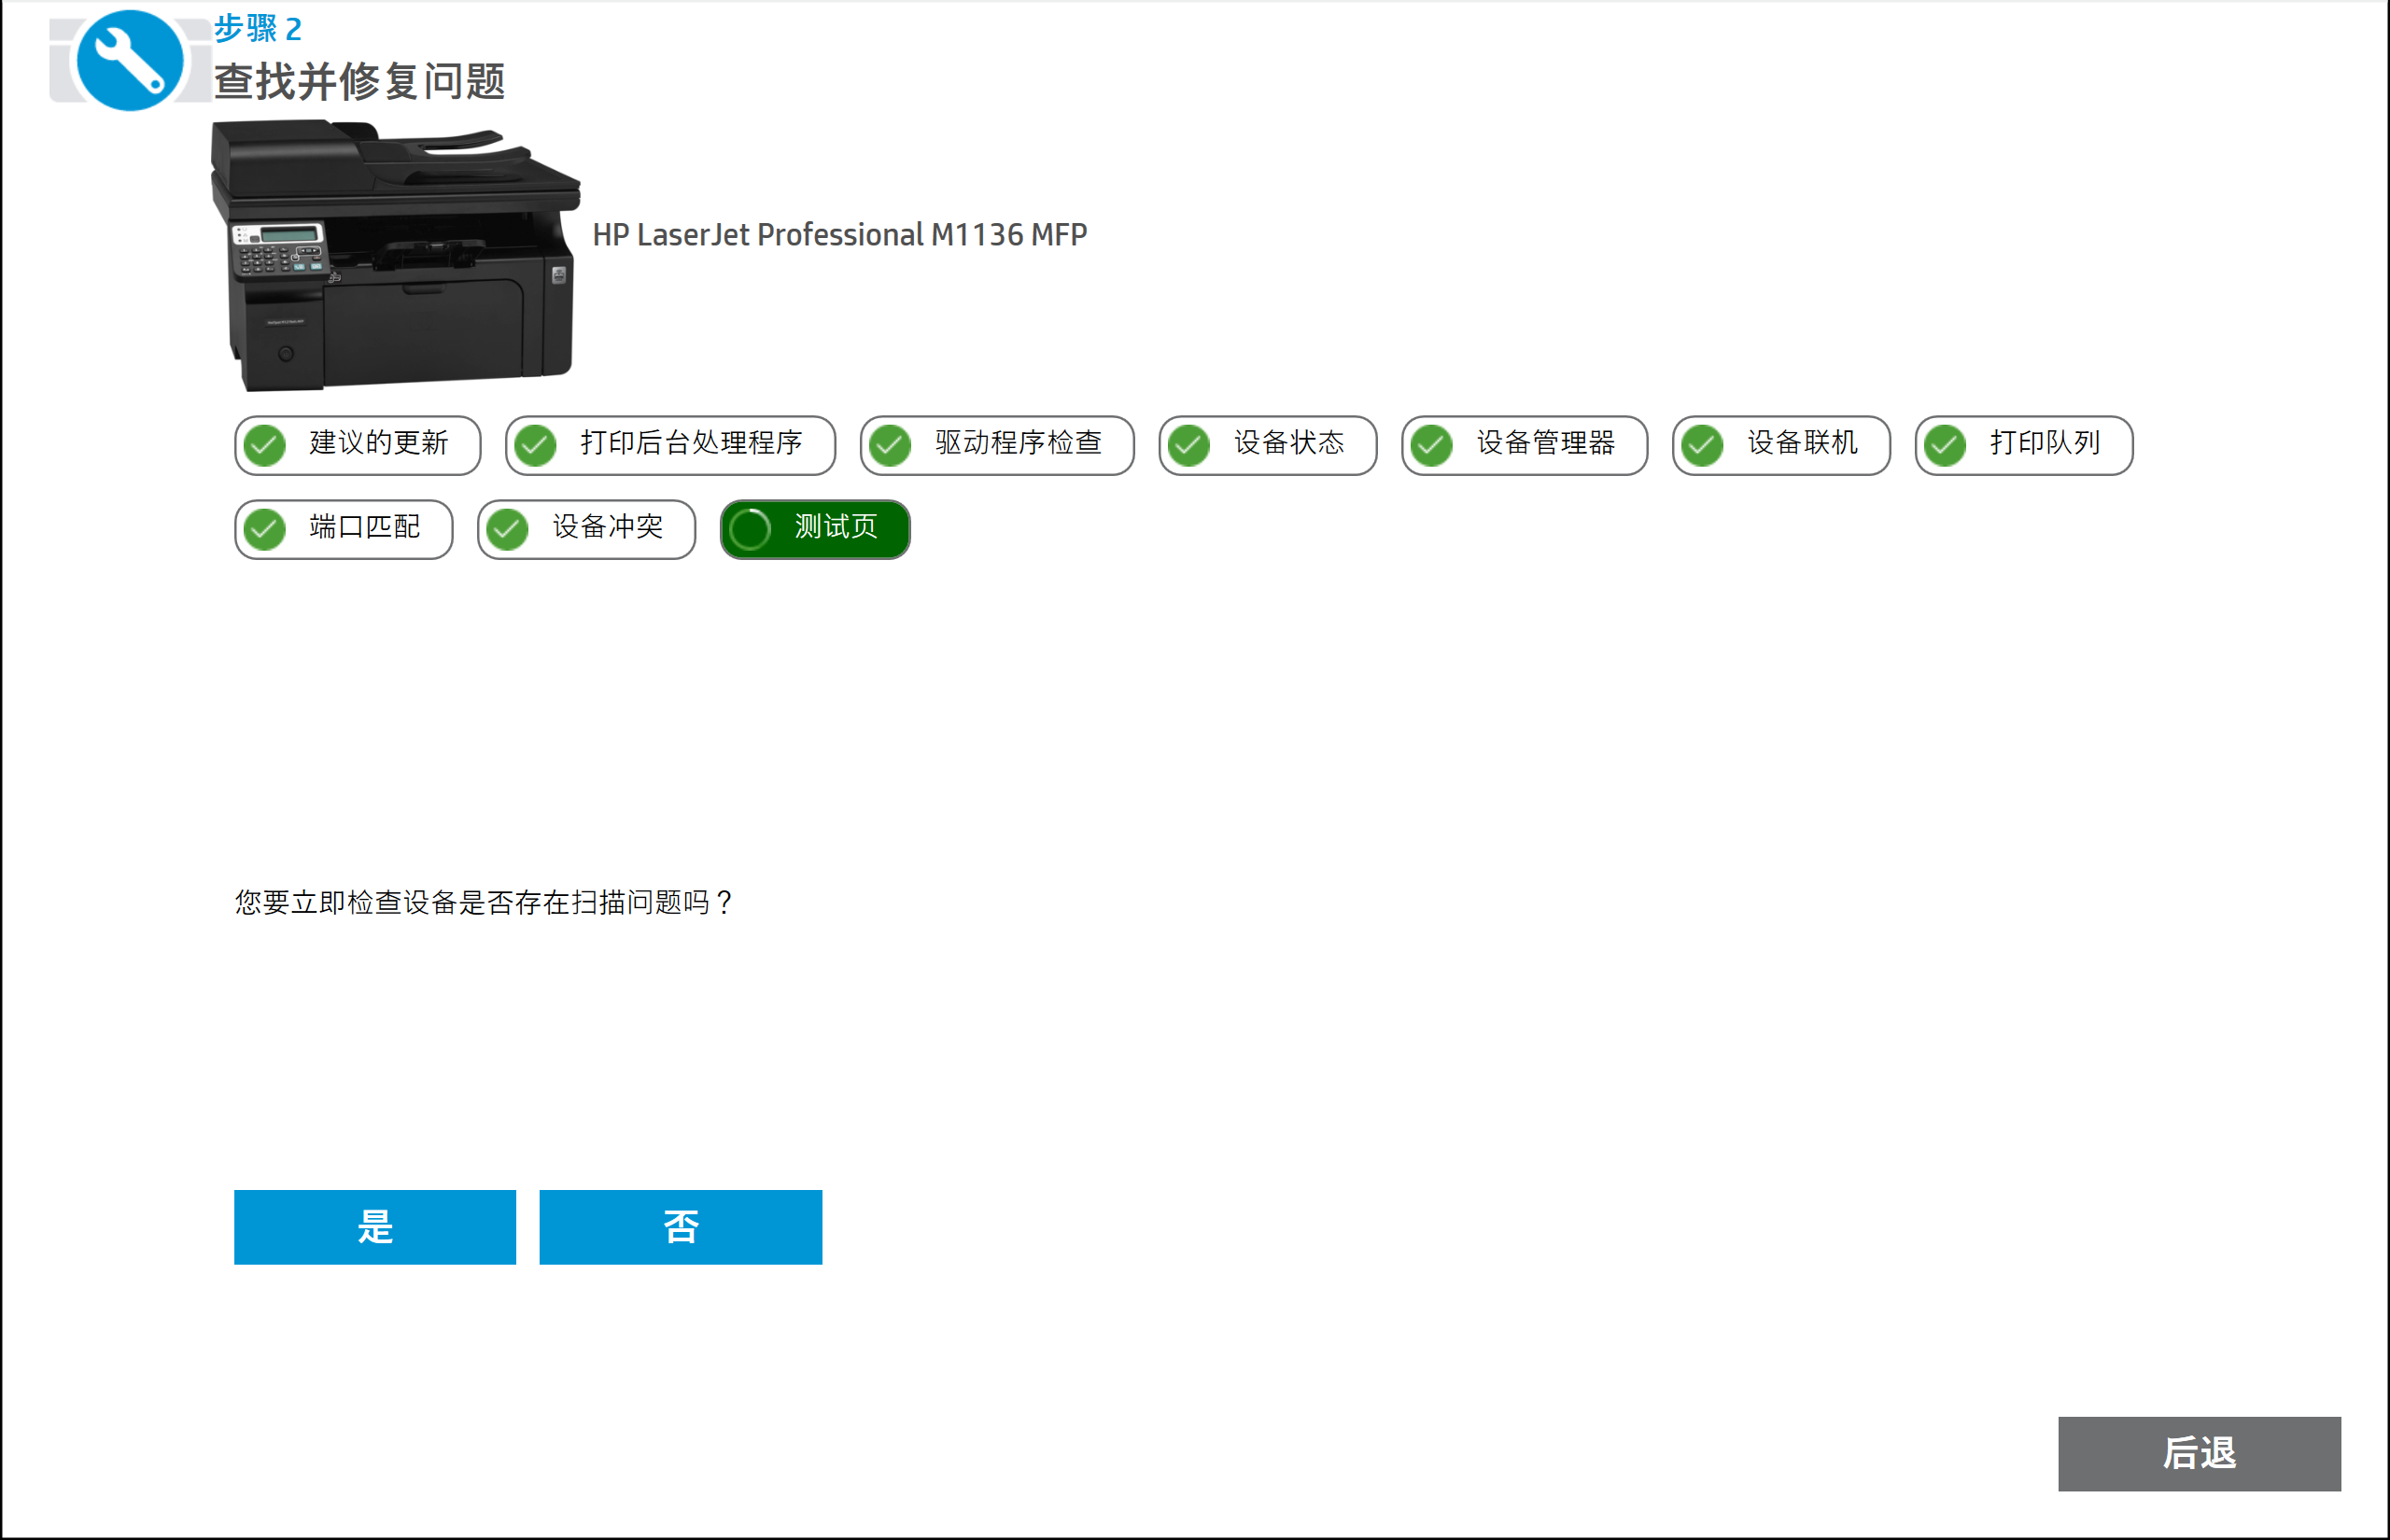Click the checkmark icon beside 设备联机
Screen dimensions: 2390x1540
click(1703, 445)
